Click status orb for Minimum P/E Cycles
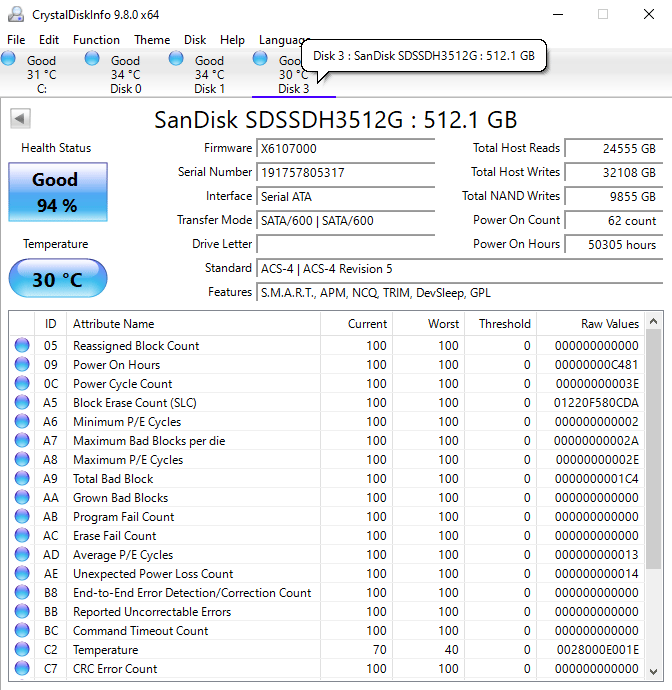Screen dimensions: 672x690 click(x=22, y=421)
